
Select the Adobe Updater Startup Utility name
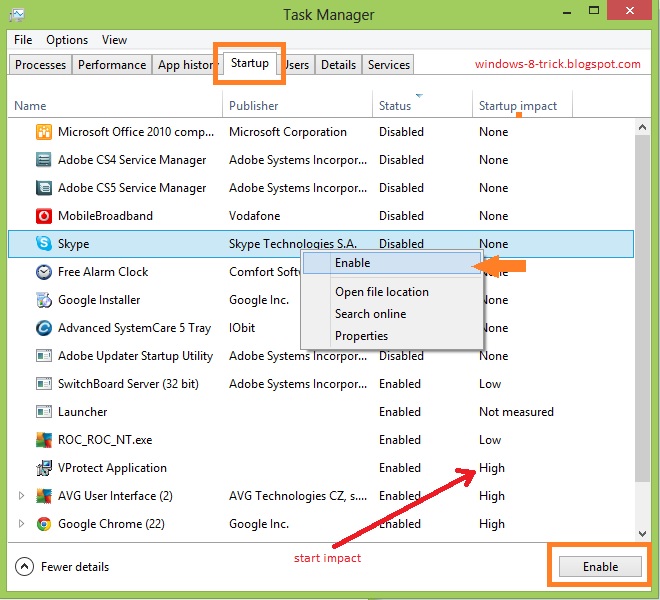tap(136, 356)
